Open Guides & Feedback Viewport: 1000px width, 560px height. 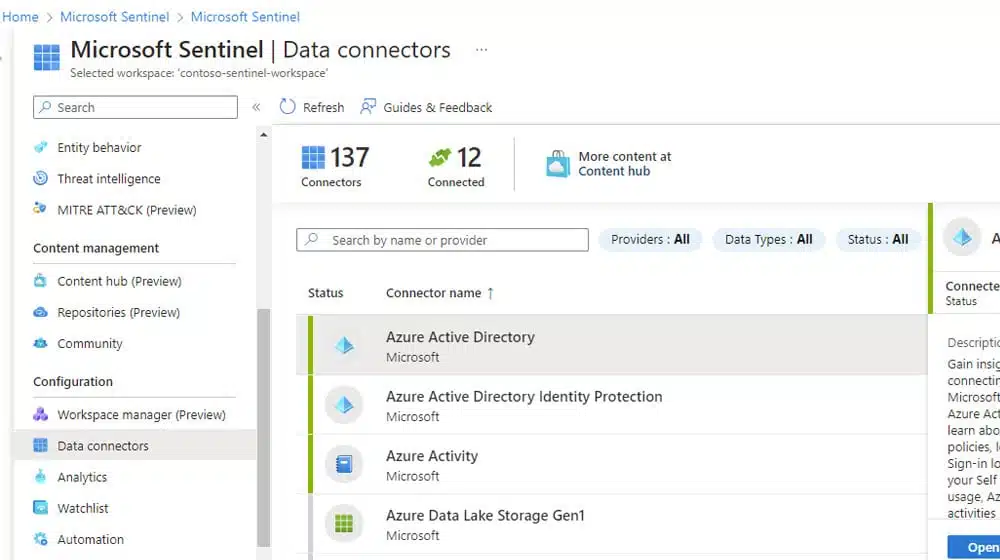[x=438, y=107]
